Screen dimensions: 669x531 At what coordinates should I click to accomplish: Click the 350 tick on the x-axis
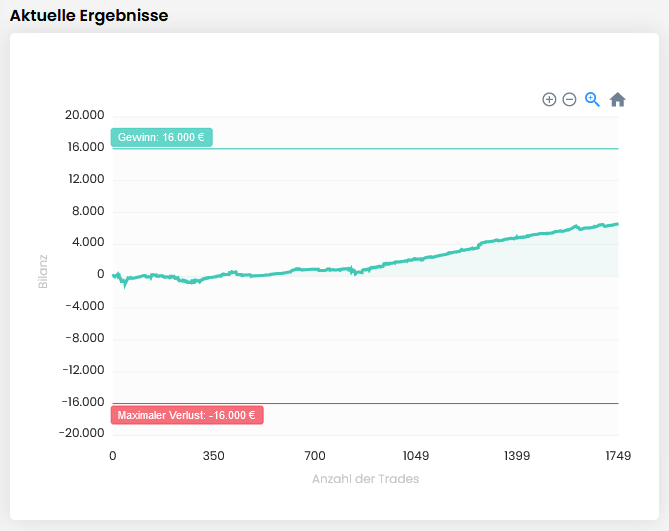point(213,456)
